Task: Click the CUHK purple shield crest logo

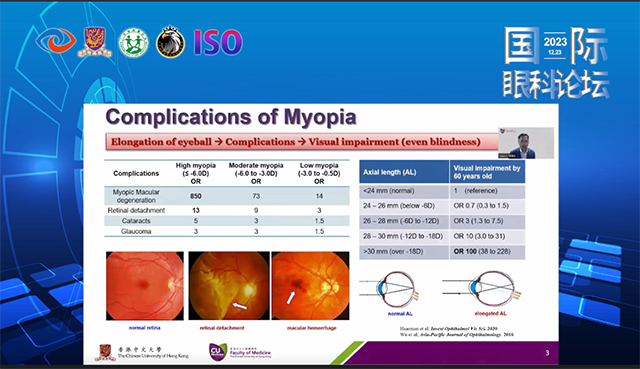Action: point(95,42)
